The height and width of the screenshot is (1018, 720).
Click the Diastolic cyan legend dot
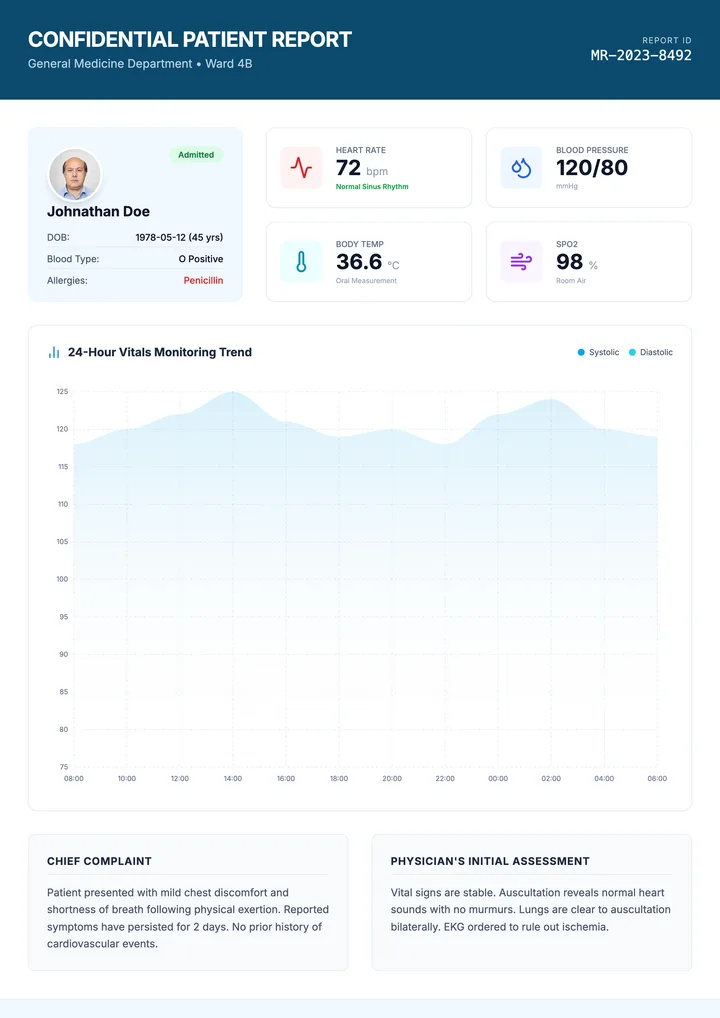coord(632,353)
